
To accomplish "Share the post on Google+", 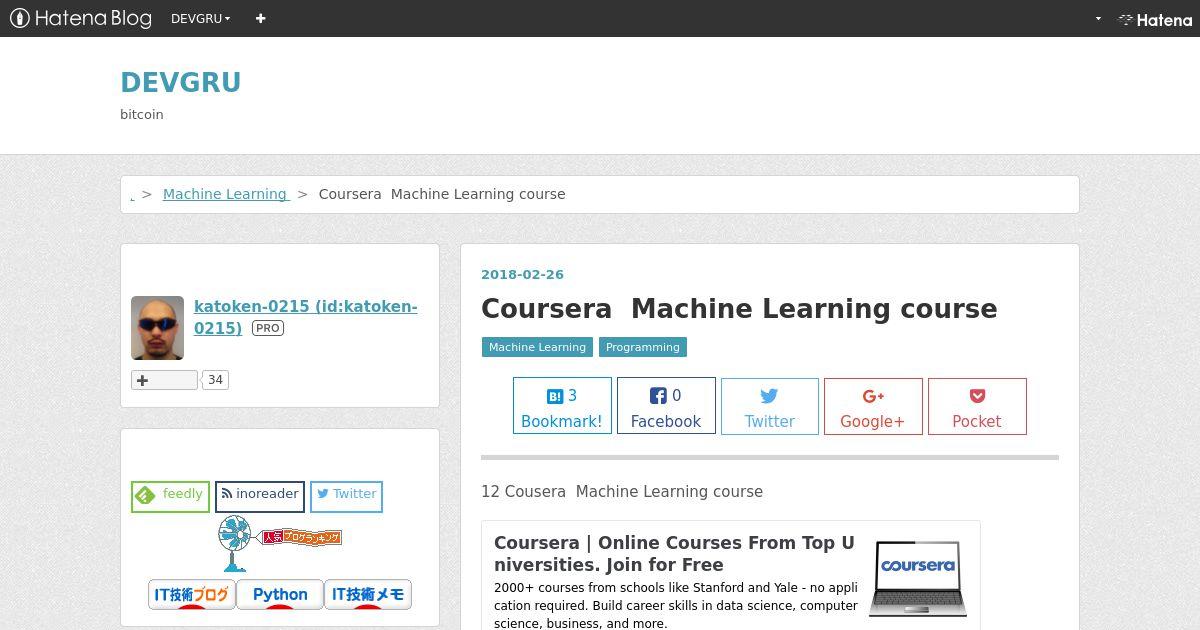I will 873,406.
